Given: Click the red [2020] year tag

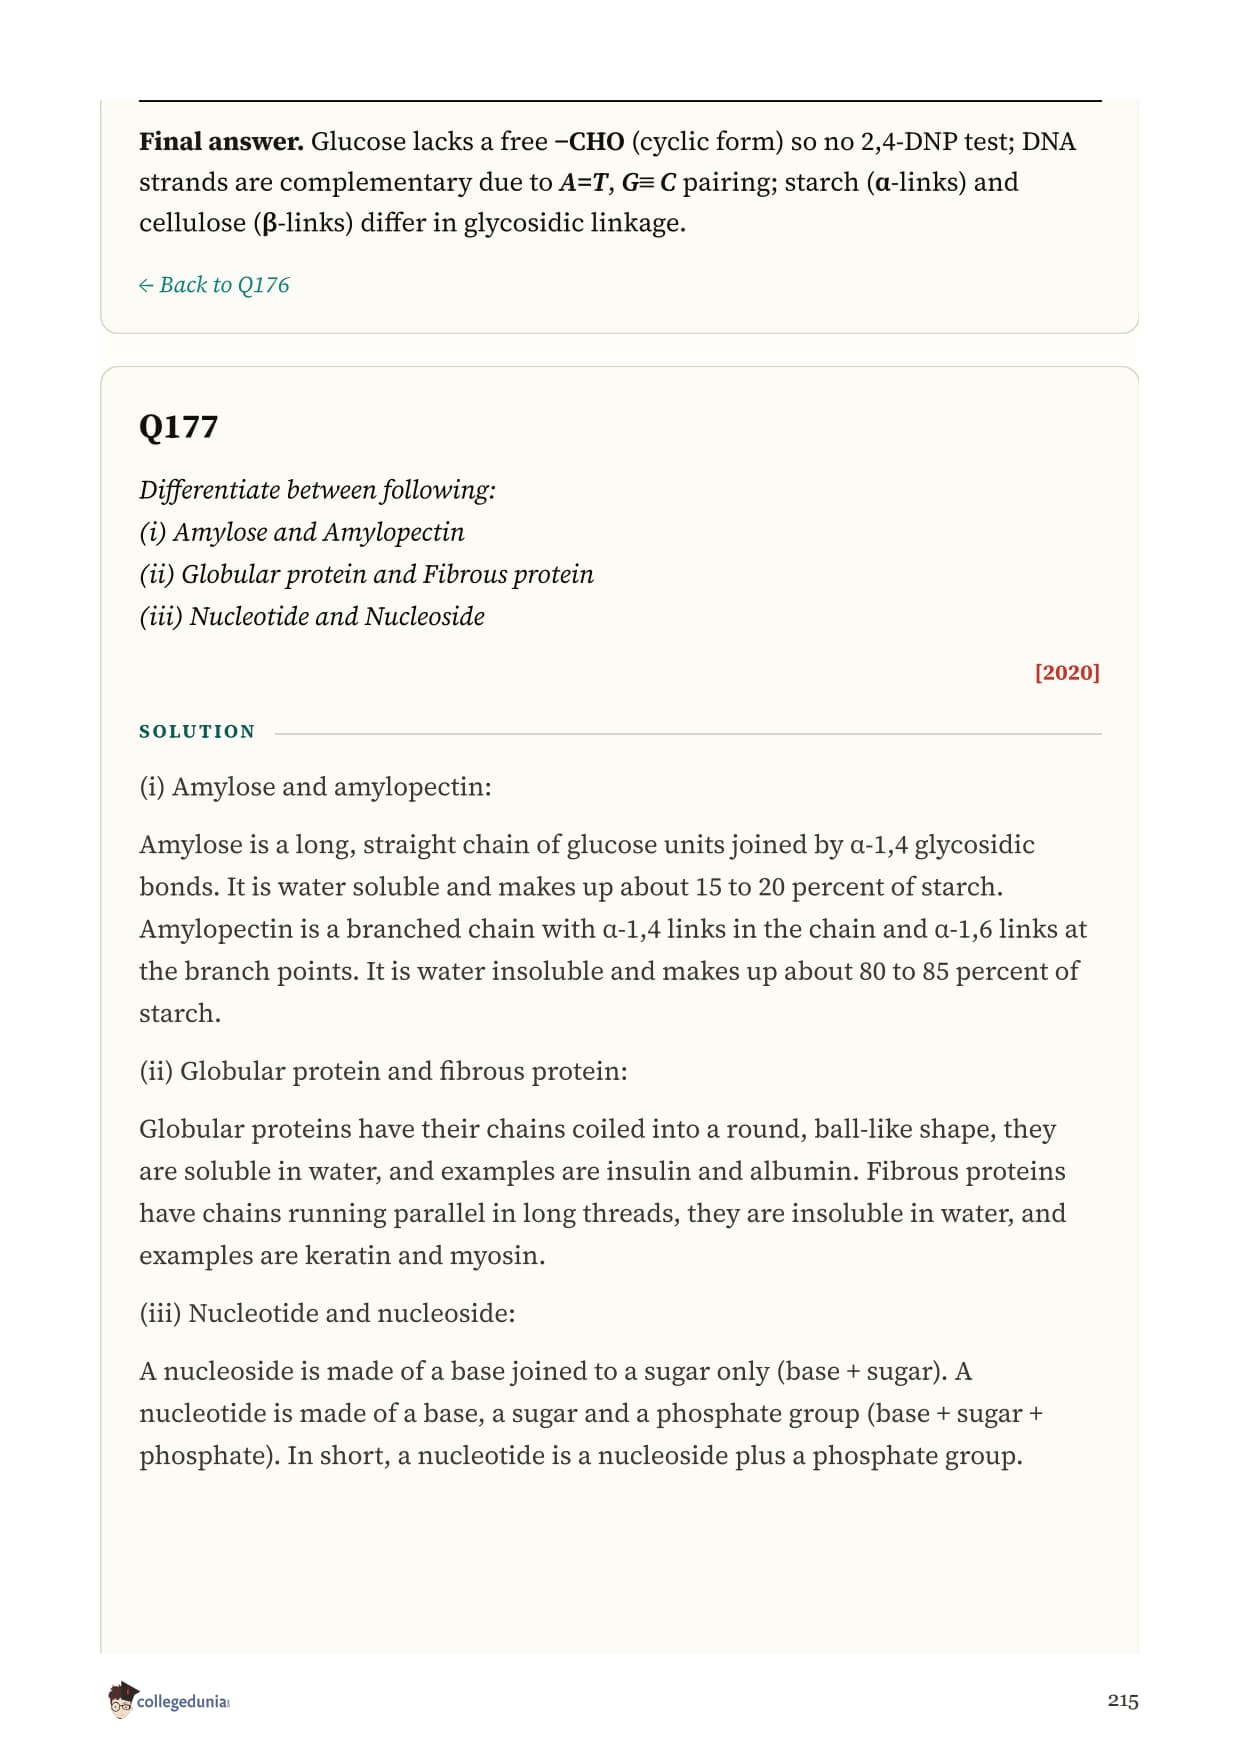Looking at the screenshot, I should [x=1067, y=672].
